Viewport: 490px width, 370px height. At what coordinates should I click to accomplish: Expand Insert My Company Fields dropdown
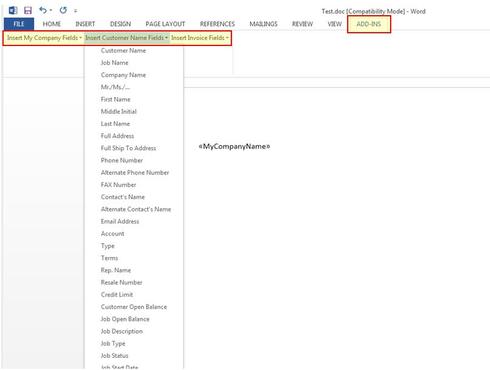pyautogui.click(x=44, y=38)
